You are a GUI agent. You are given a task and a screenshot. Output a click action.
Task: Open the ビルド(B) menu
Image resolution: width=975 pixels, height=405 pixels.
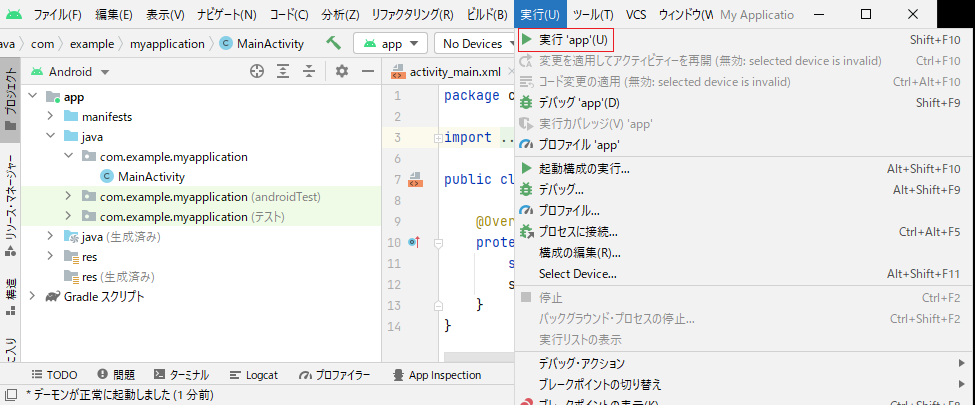click(487, 14)
